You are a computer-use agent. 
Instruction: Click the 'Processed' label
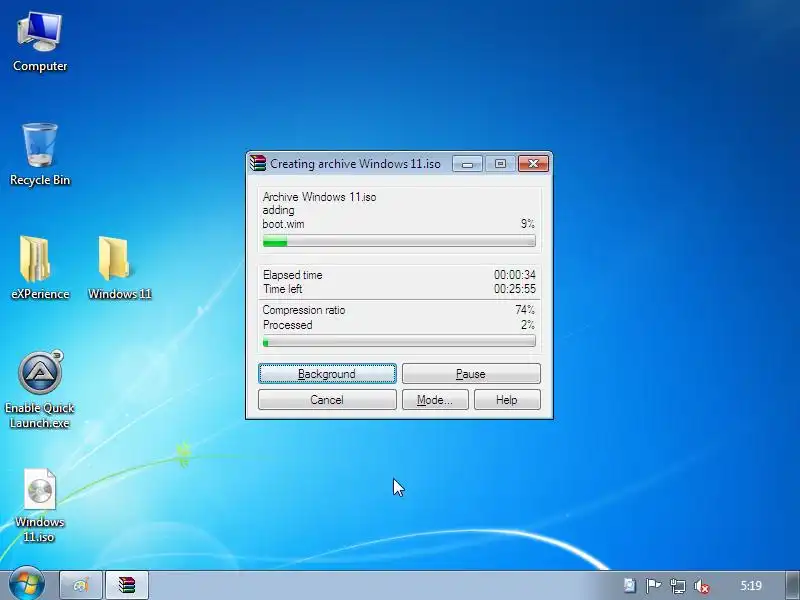(x=287, y=325)
